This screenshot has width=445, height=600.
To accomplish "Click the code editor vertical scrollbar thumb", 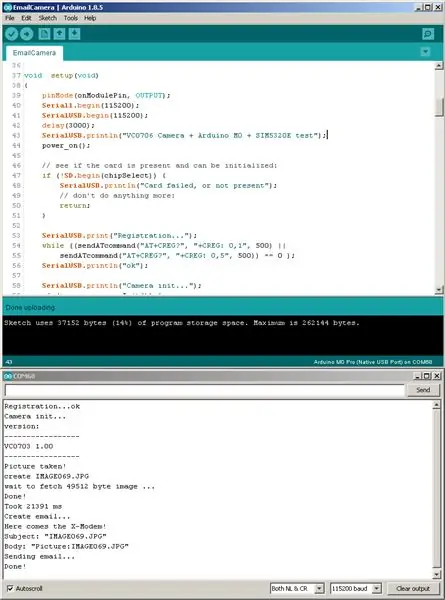I will tap(439, 107).
